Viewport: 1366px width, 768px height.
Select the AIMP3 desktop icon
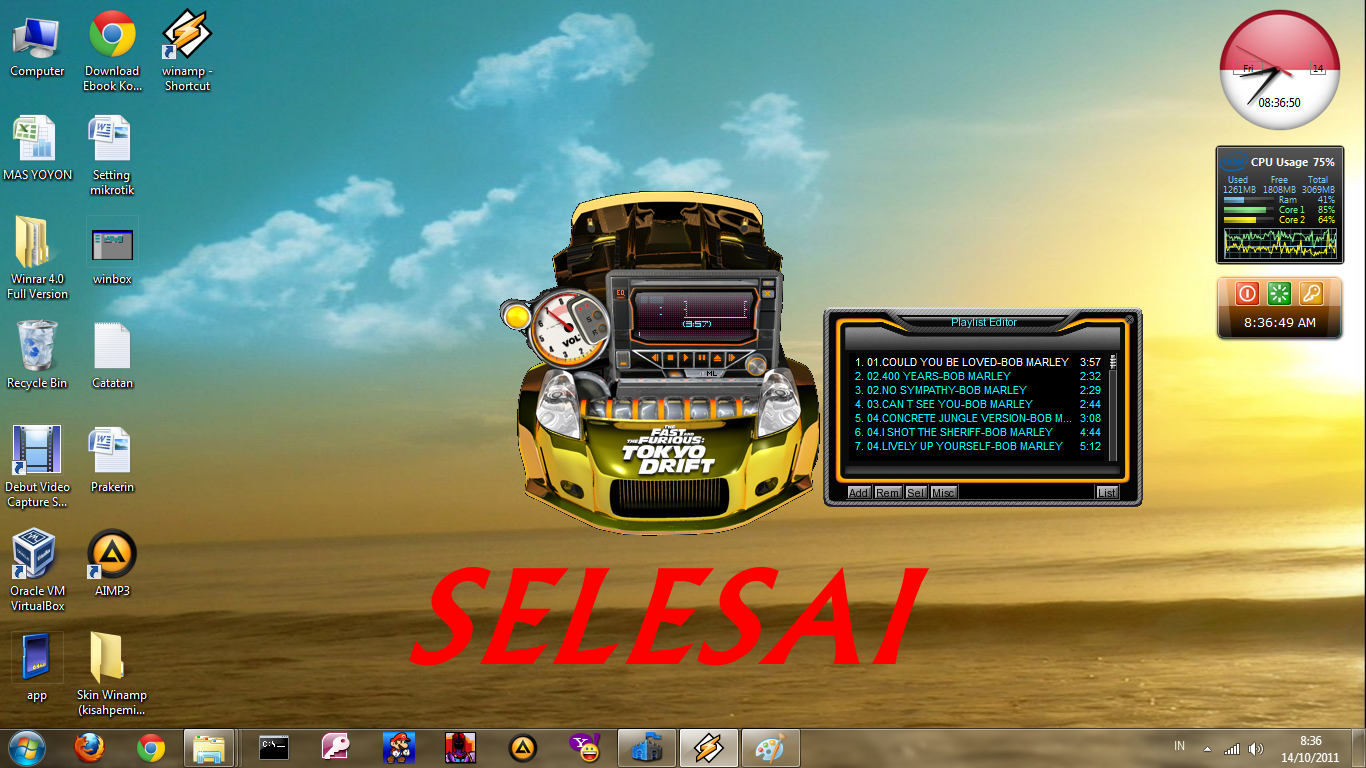[112, 563]
